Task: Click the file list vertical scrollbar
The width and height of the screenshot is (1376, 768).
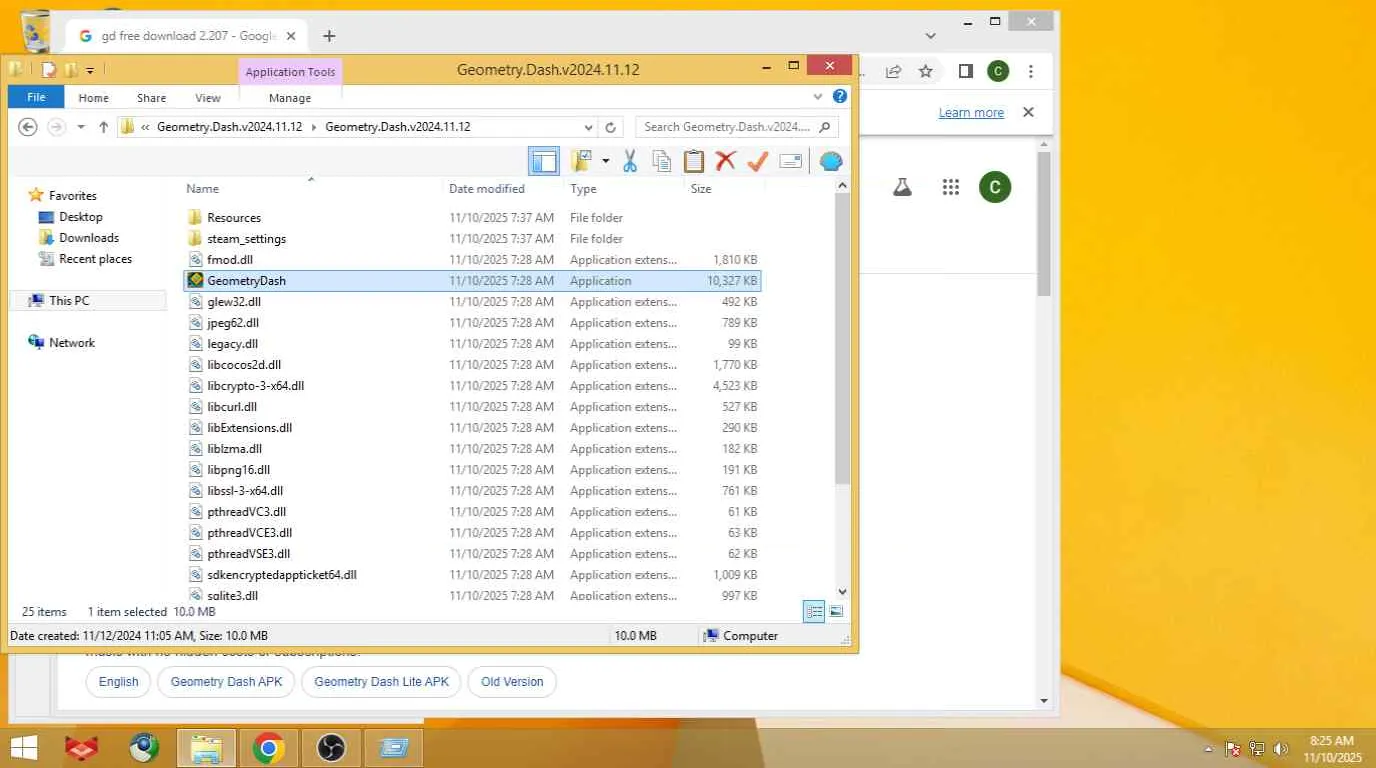Action: [x=842, y=338]
